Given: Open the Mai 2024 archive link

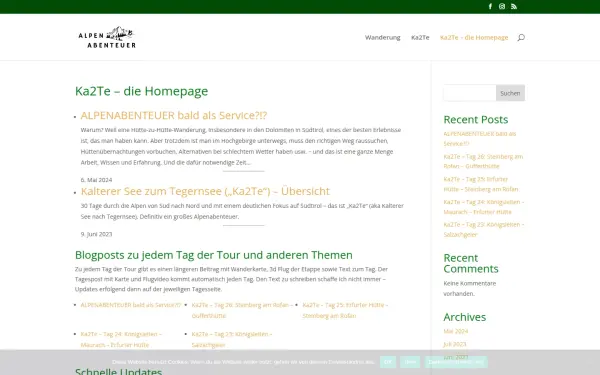Looking at the screenshot, I should [455, 331].
